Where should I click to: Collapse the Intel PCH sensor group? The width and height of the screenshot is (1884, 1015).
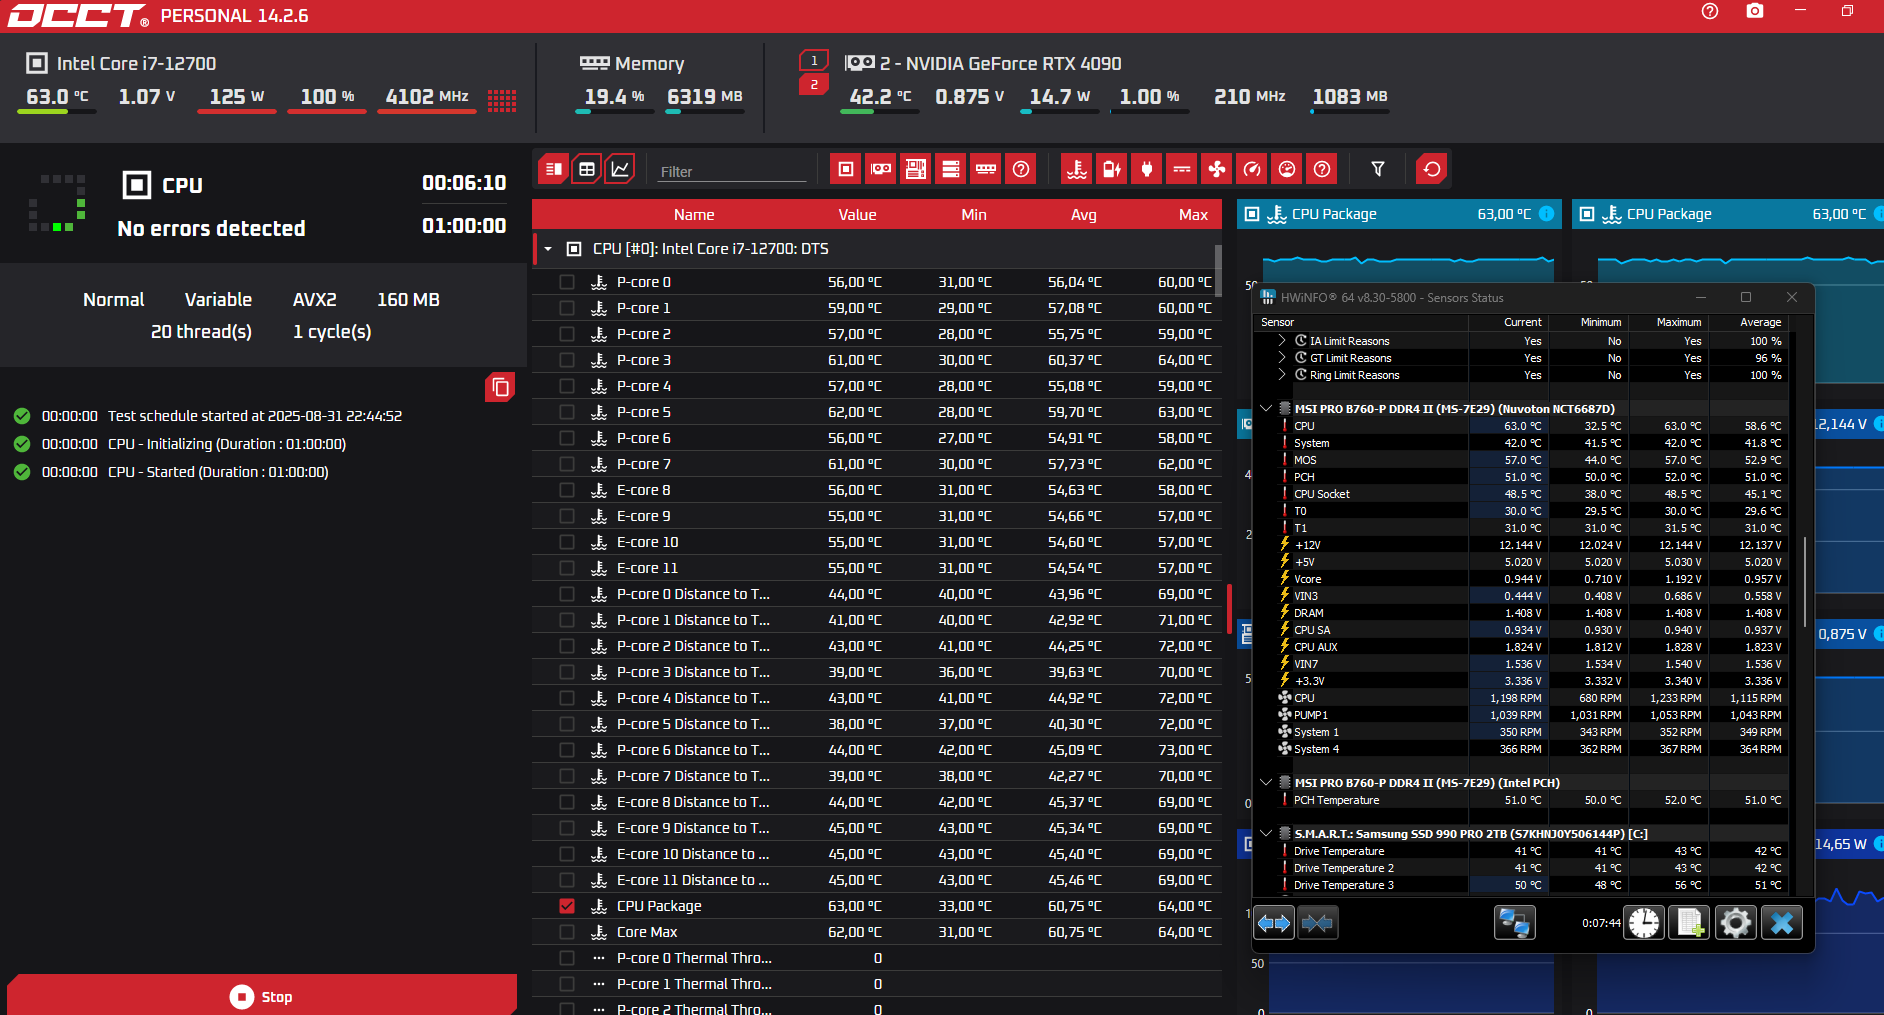(1266, 782)
